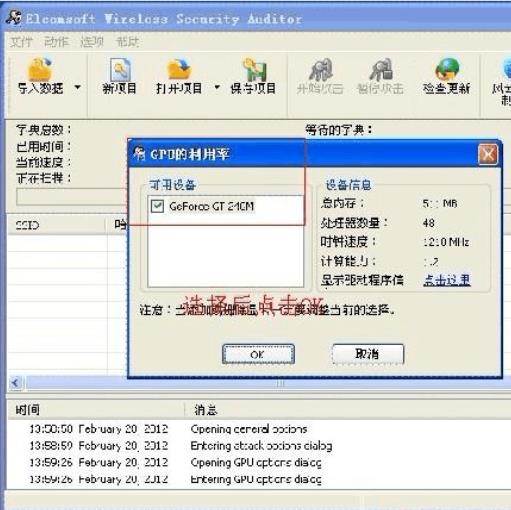Click OK in the GPU dialog
Viewport: 511px width, 510px height.
[x=258, y=354]
